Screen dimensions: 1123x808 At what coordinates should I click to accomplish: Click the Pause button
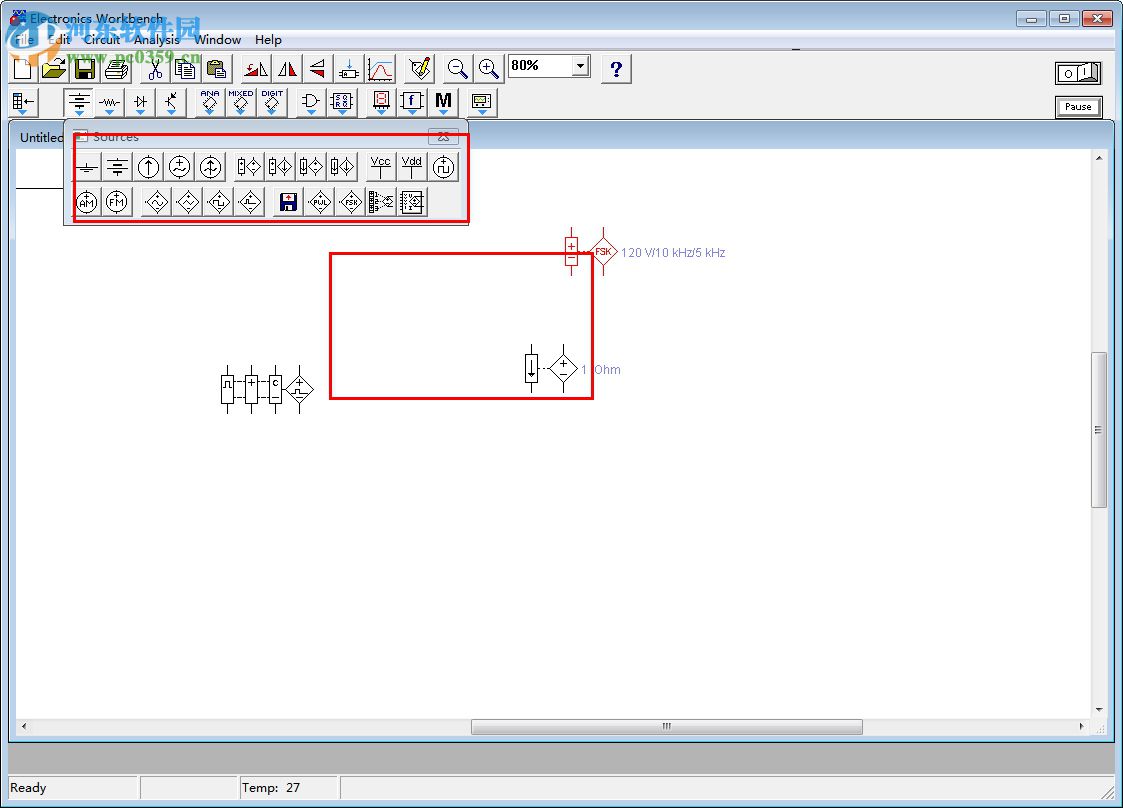coord(1078,106)
